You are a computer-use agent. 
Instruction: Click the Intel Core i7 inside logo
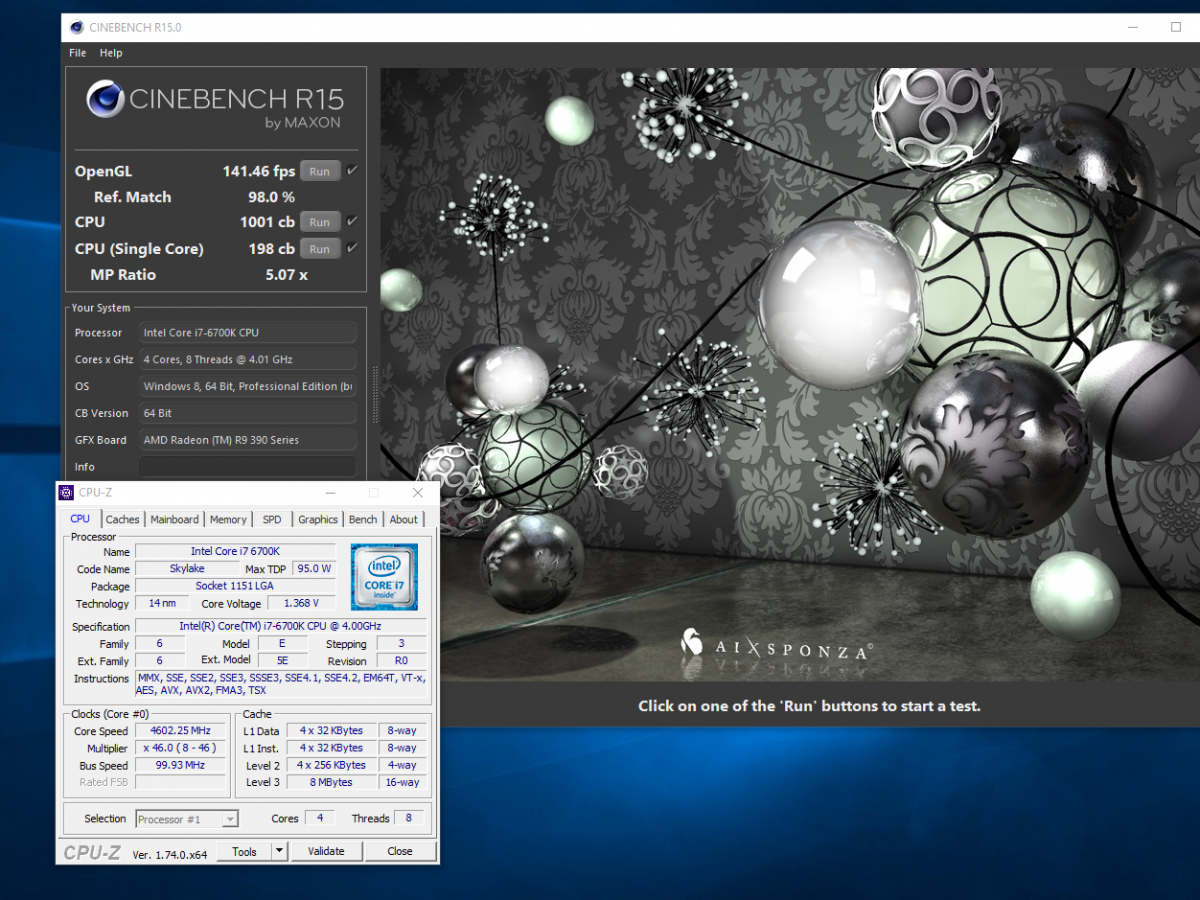384,577
